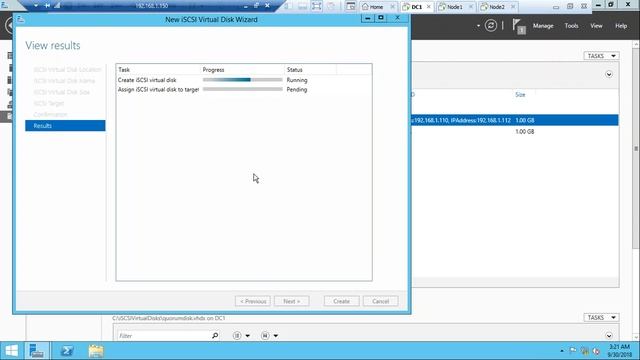Select the highlighted 1.00 GB virtual disk row

(514, 120)
